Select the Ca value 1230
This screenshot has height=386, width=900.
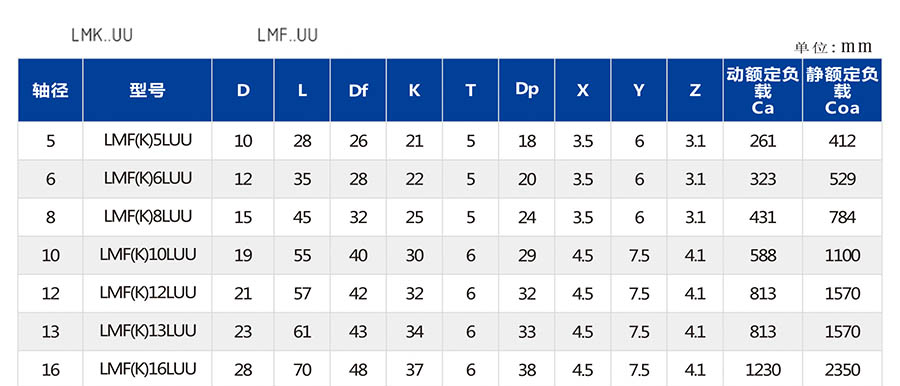pos(762,369)
